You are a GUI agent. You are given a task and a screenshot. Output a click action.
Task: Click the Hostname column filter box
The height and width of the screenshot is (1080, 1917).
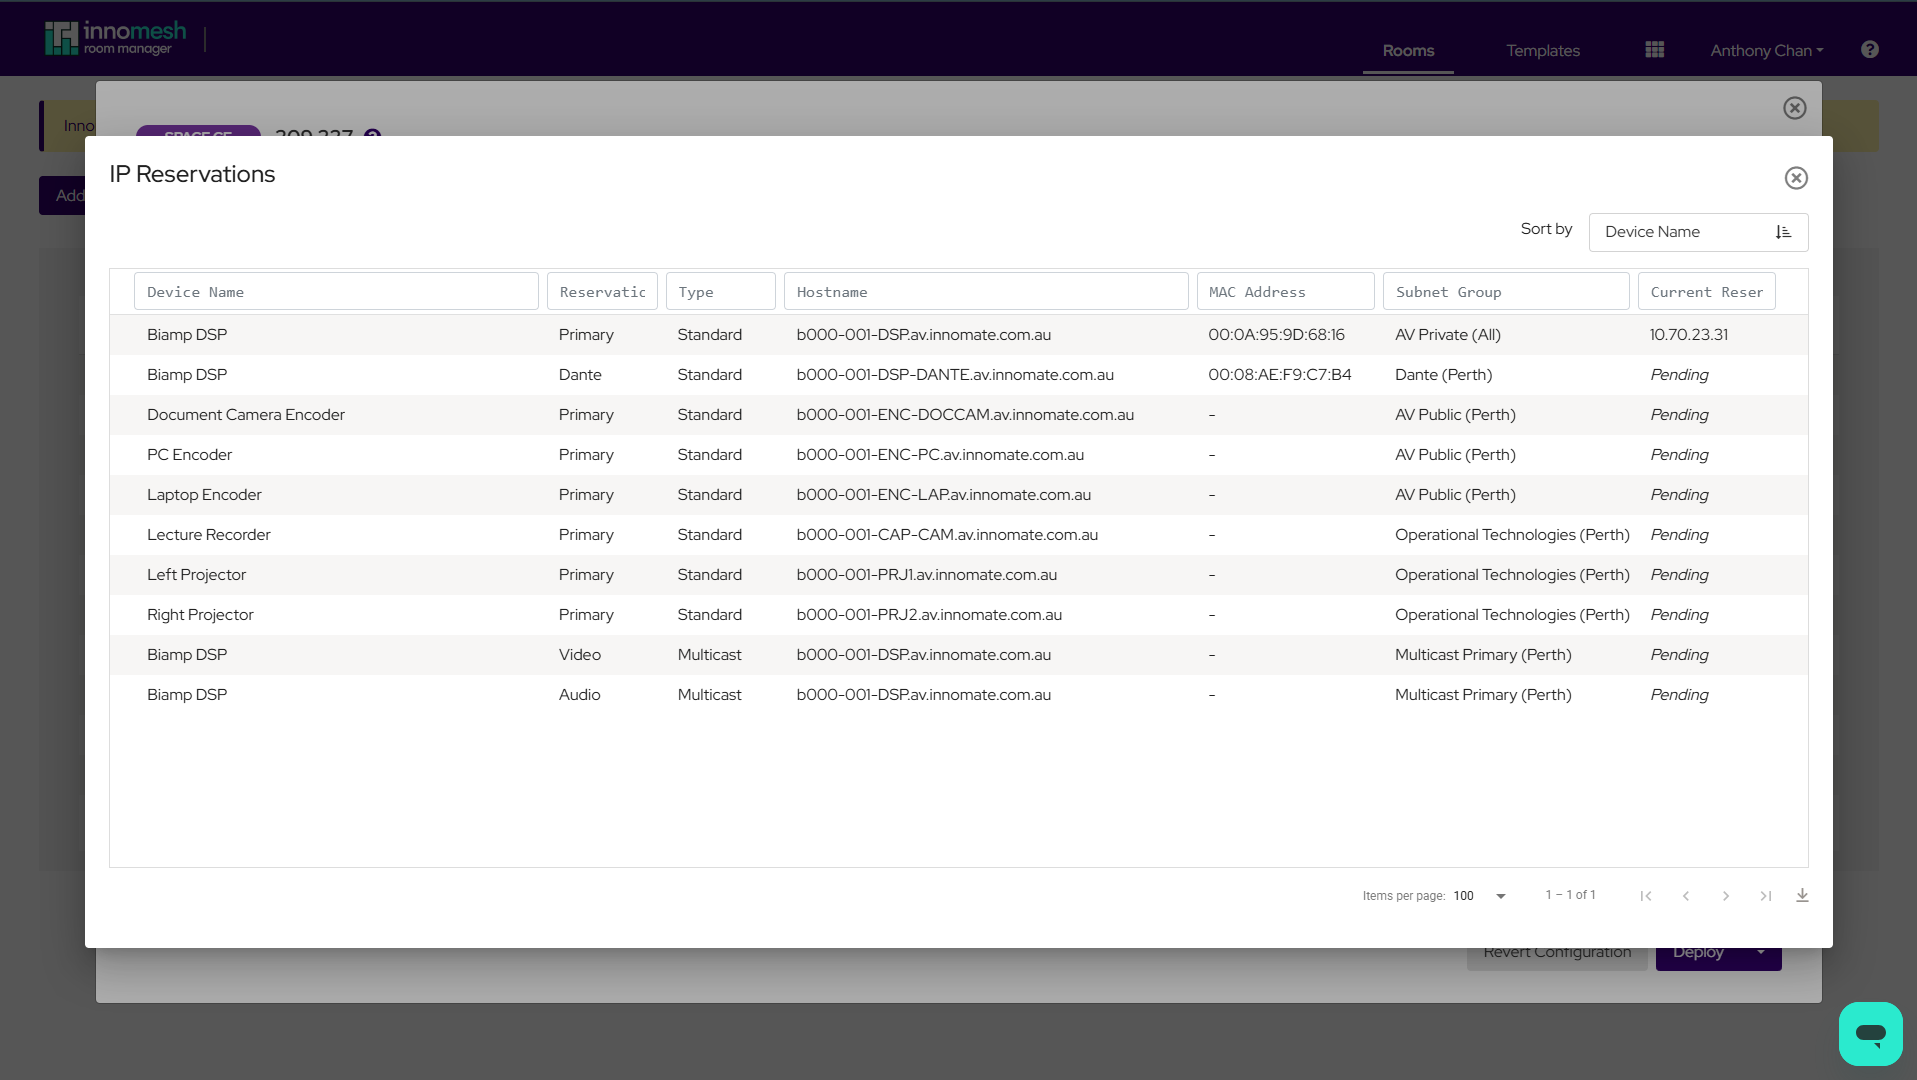point(986,291)
